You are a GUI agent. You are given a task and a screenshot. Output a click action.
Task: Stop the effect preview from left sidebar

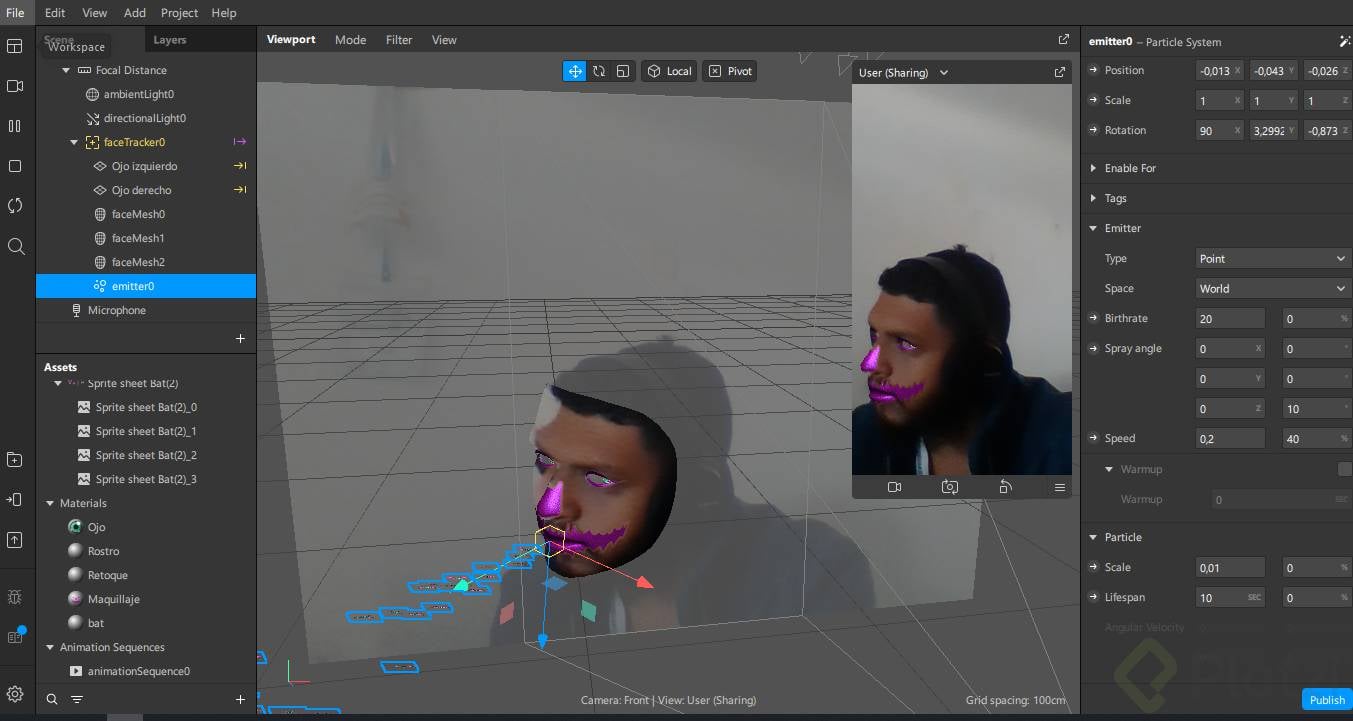(x=15, y=166)
